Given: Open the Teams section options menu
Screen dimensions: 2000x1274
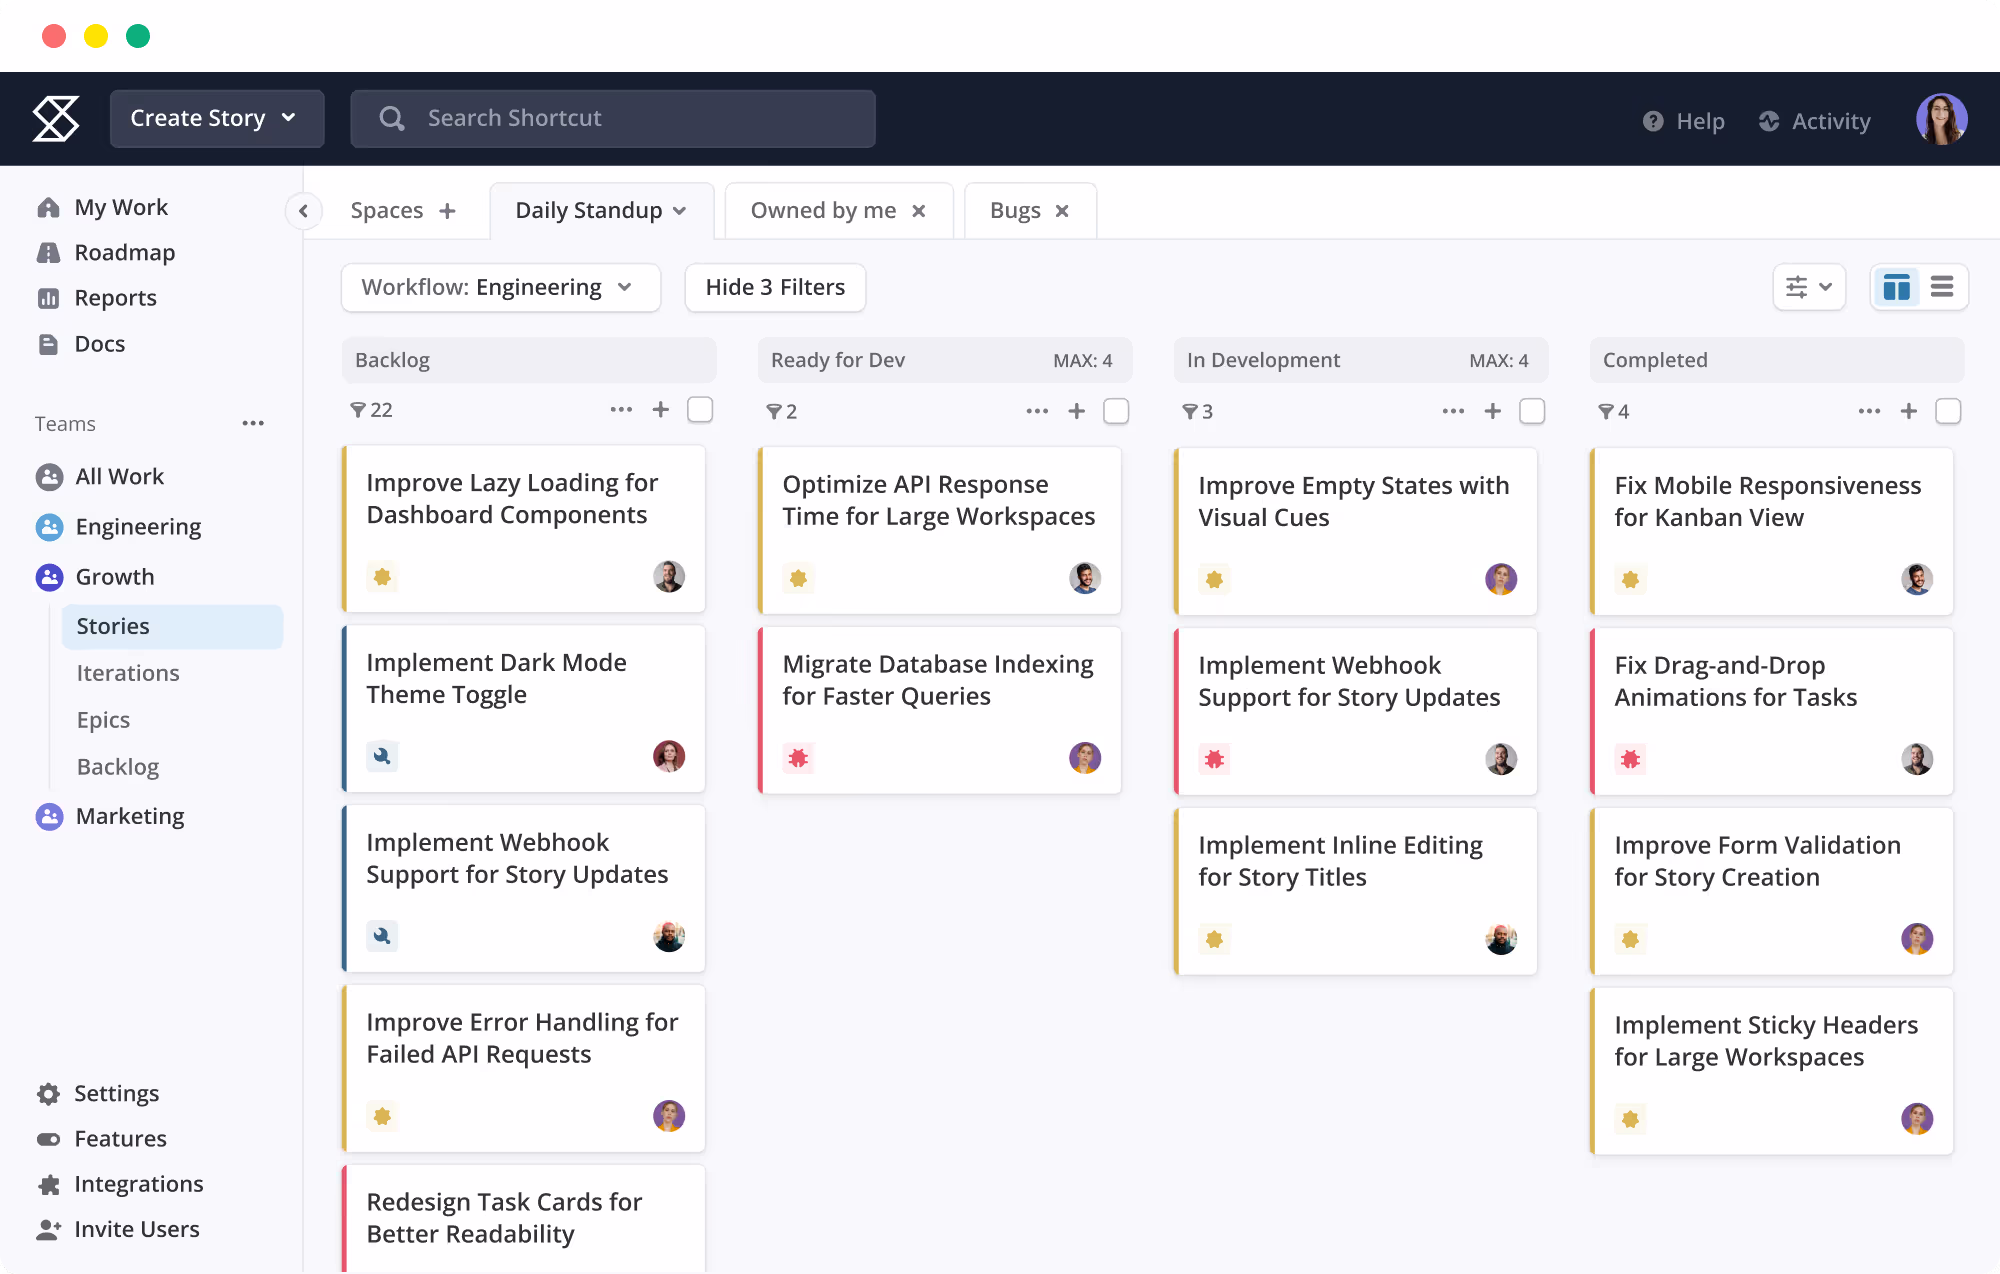Looking at the screenshot, I should (253, 423).
